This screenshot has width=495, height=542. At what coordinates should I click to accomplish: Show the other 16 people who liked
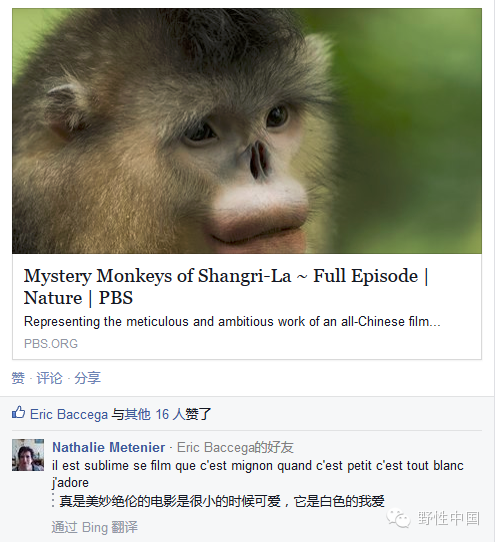tap(161, 414)
